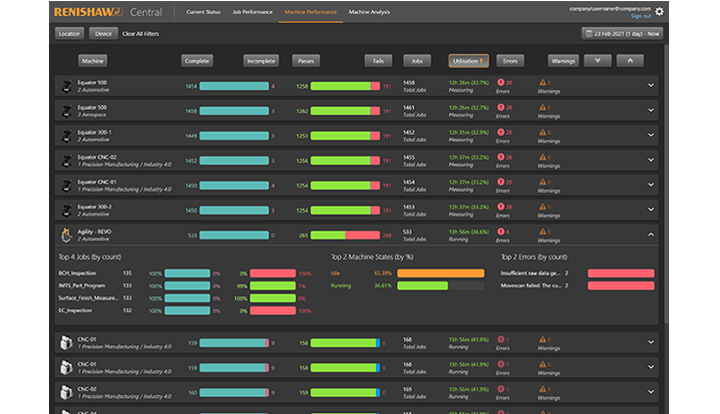720x414 pixels.
Task: Expand the Equator 500 Aerospace row
Action: coord(651,110)
